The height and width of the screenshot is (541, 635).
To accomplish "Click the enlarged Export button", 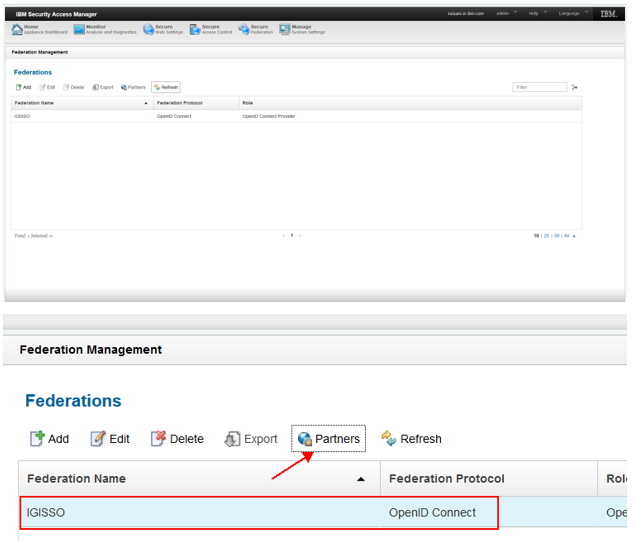I will click(251, 439).
